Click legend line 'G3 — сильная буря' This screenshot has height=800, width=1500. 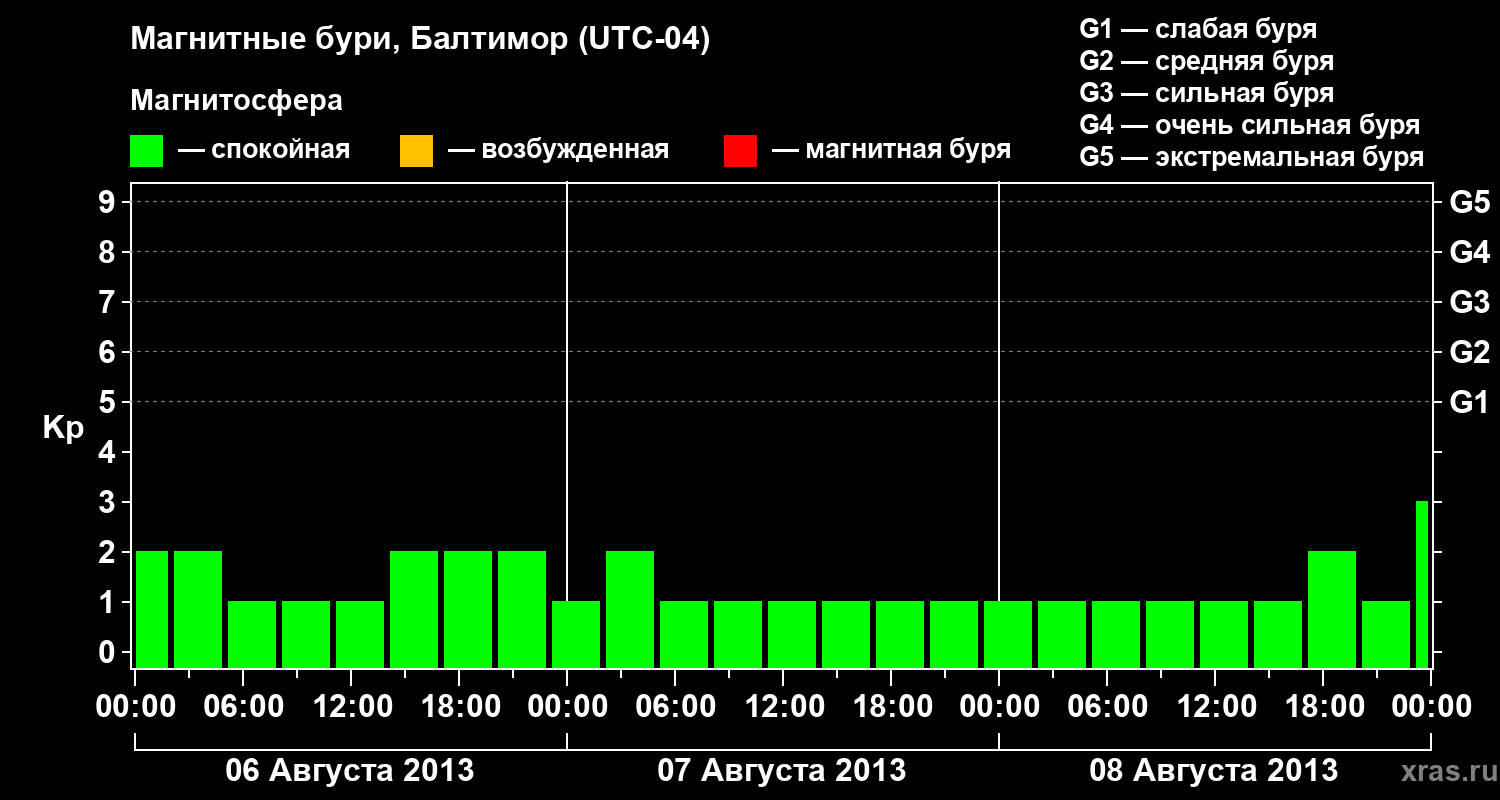(1207, 93)
